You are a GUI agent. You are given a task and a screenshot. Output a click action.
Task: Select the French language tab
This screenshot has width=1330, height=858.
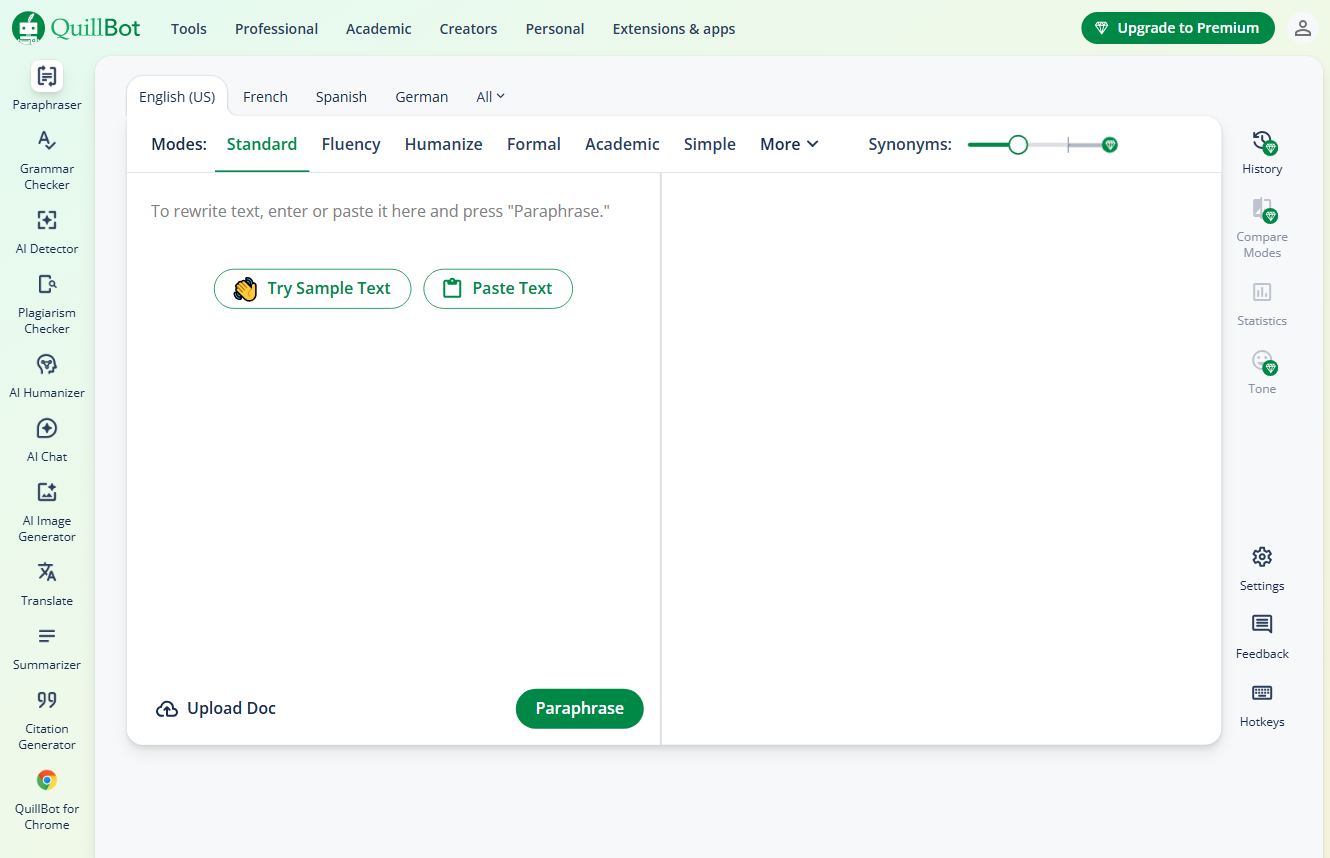coord(265,97)
